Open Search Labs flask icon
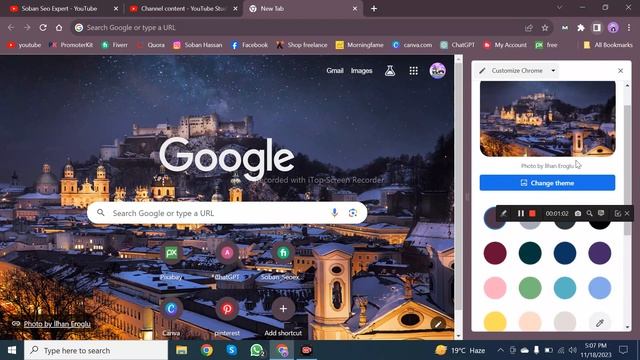Image resolution: width=640 pixels, height=360 pixels. pos(390,71)
